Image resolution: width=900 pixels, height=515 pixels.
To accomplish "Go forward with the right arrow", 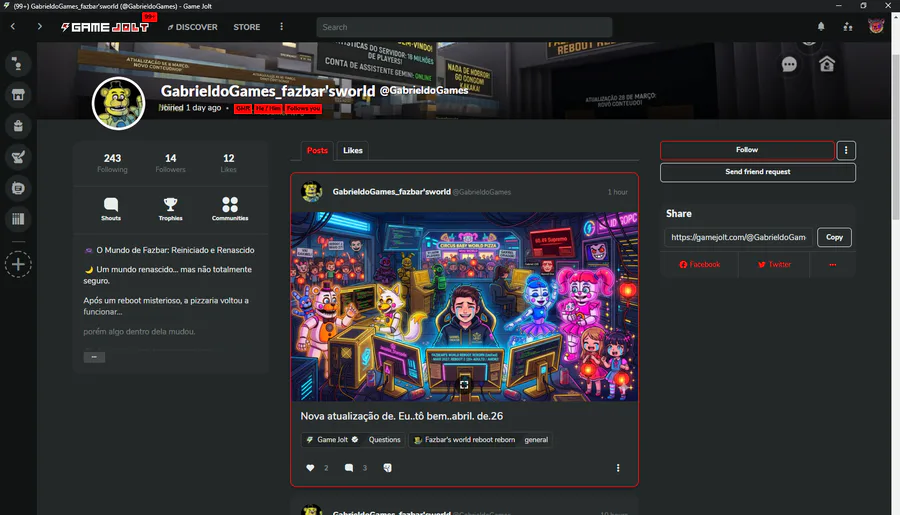I will [x=40, y=26].
